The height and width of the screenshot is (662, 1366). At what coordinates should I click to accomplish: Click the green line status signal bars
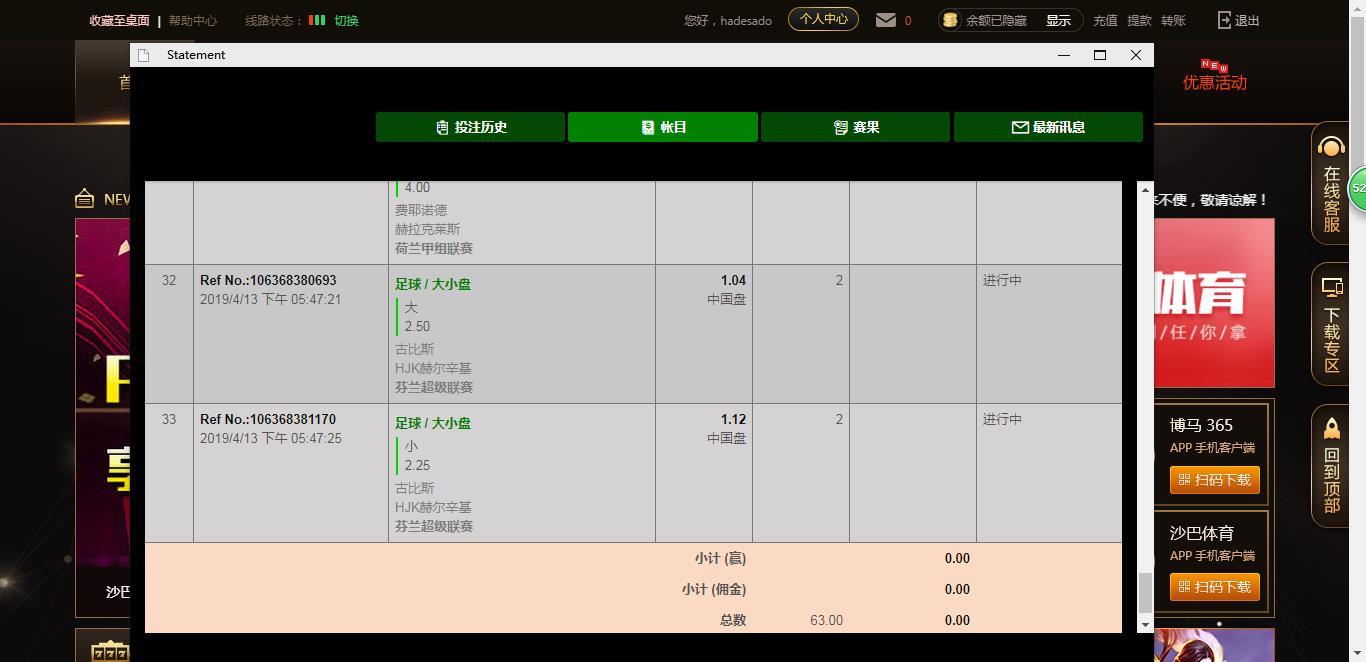pos(317,20)
